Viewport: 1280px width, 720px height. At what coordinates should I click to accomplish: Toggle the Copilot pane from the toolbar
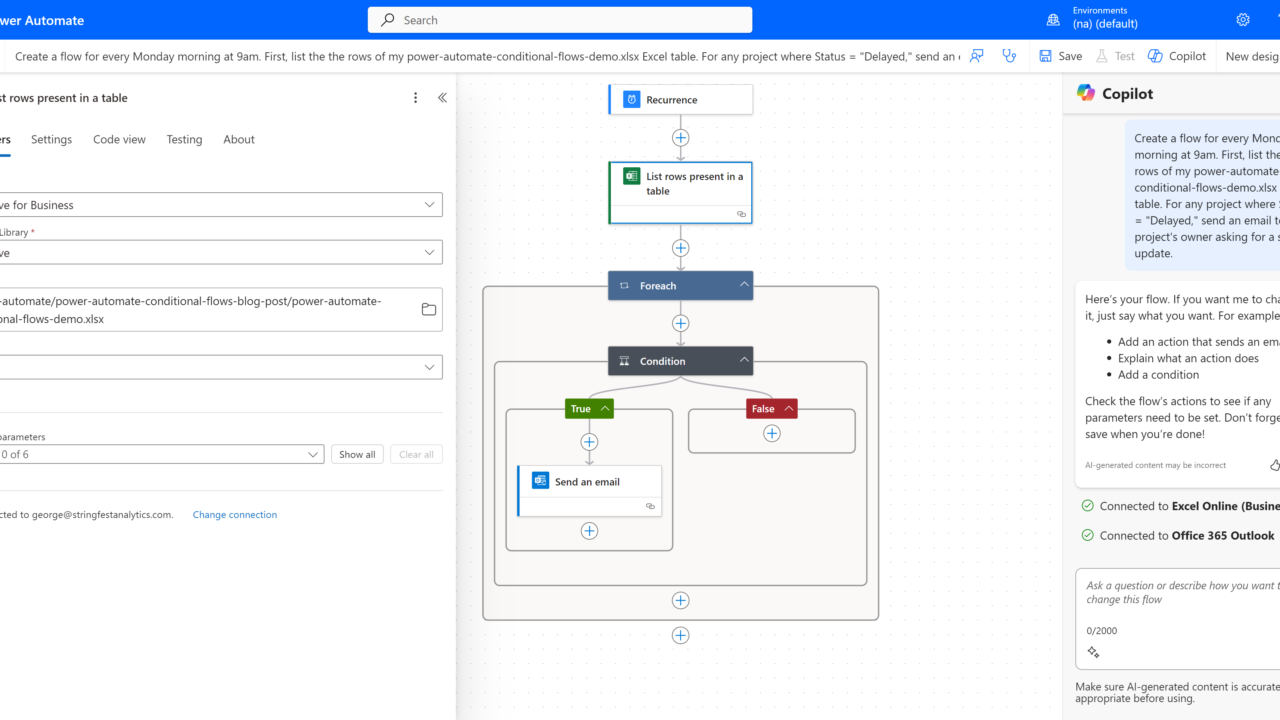click(1177, 56)
